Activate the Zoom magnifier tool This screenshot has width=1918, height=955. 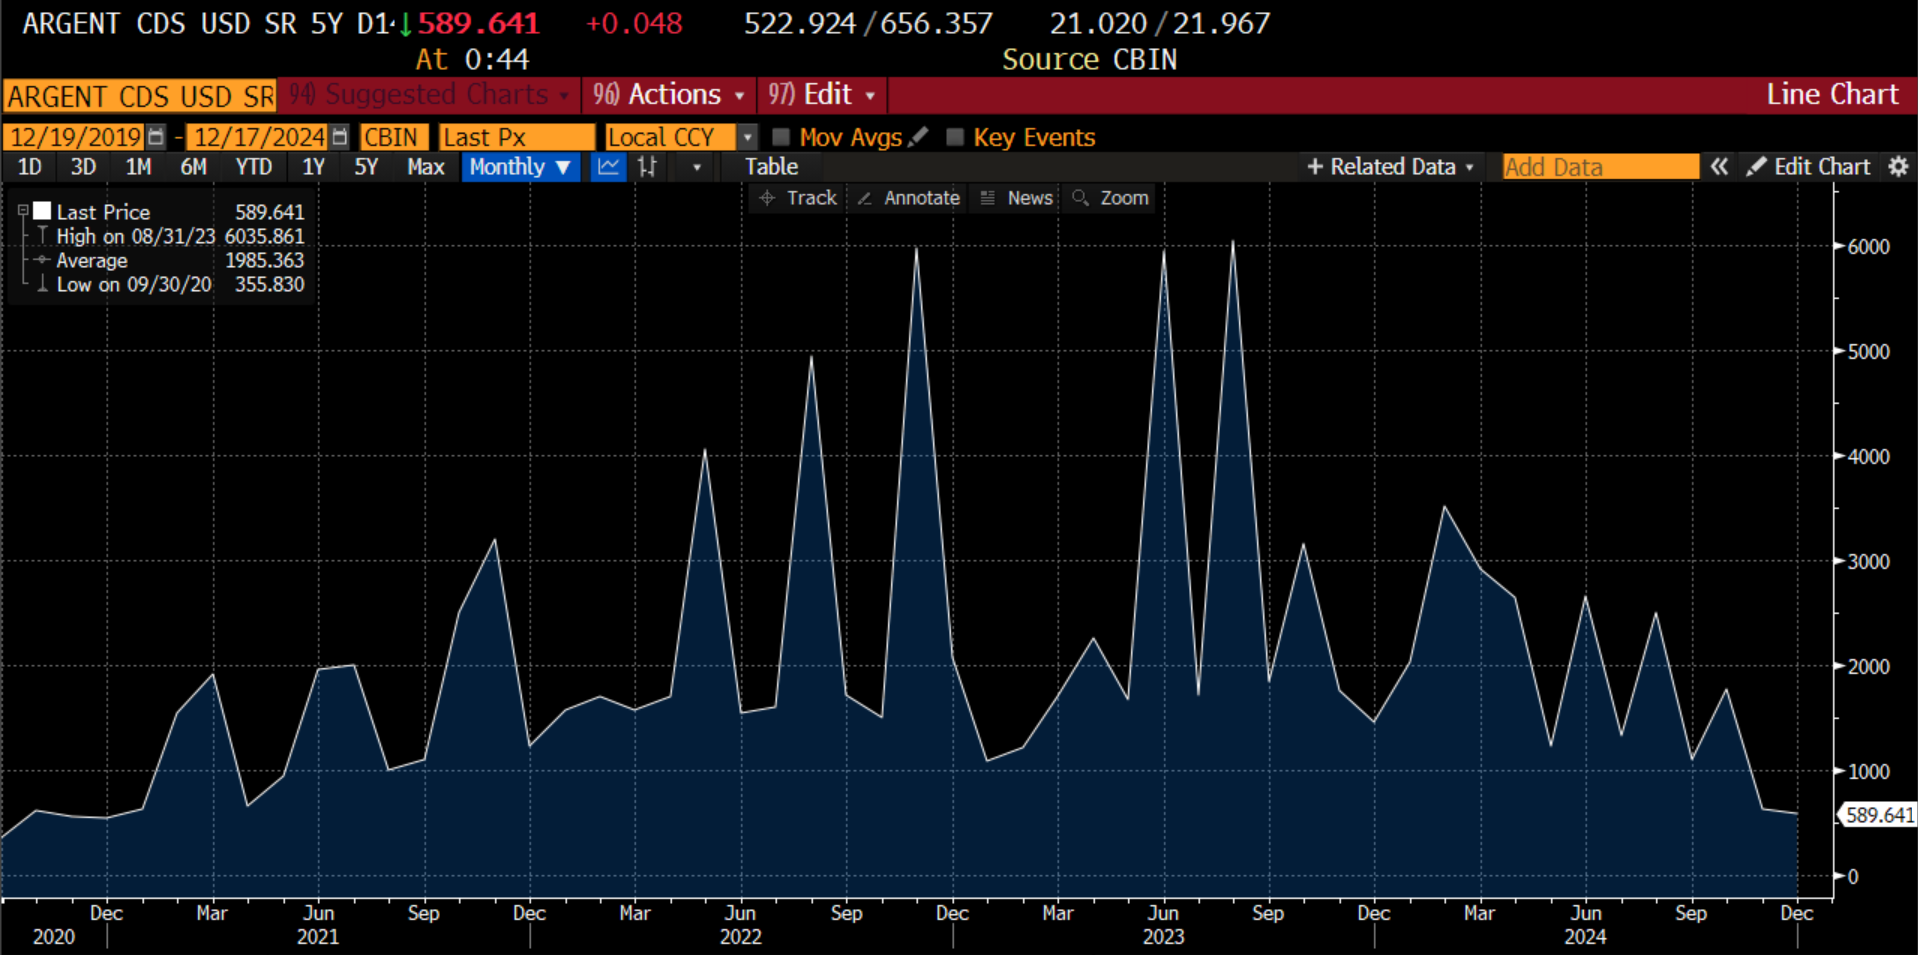coord(1111,198)
